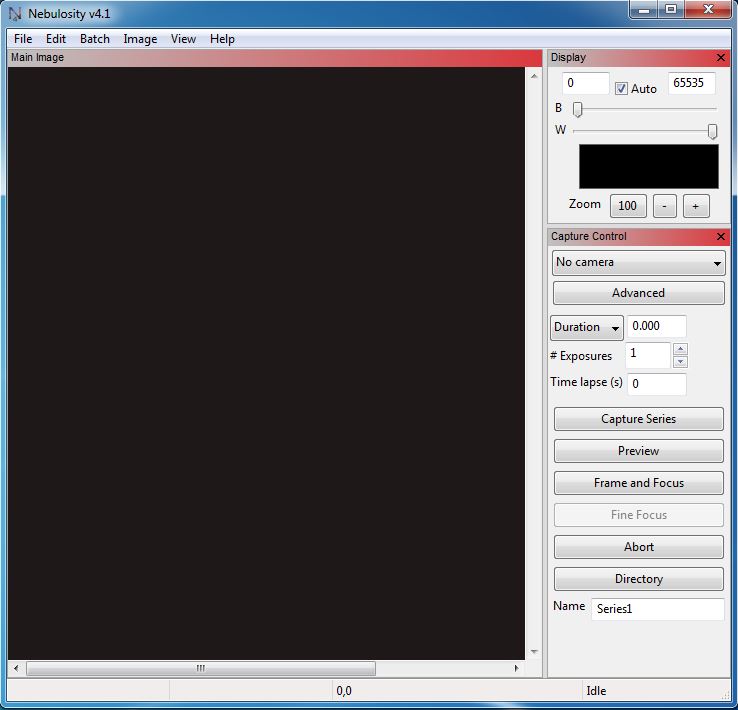Viewport: 738px width, 710px height.
Task: Click the # Exposures value field
Action: pyautogui.click(x=648, y=355)
